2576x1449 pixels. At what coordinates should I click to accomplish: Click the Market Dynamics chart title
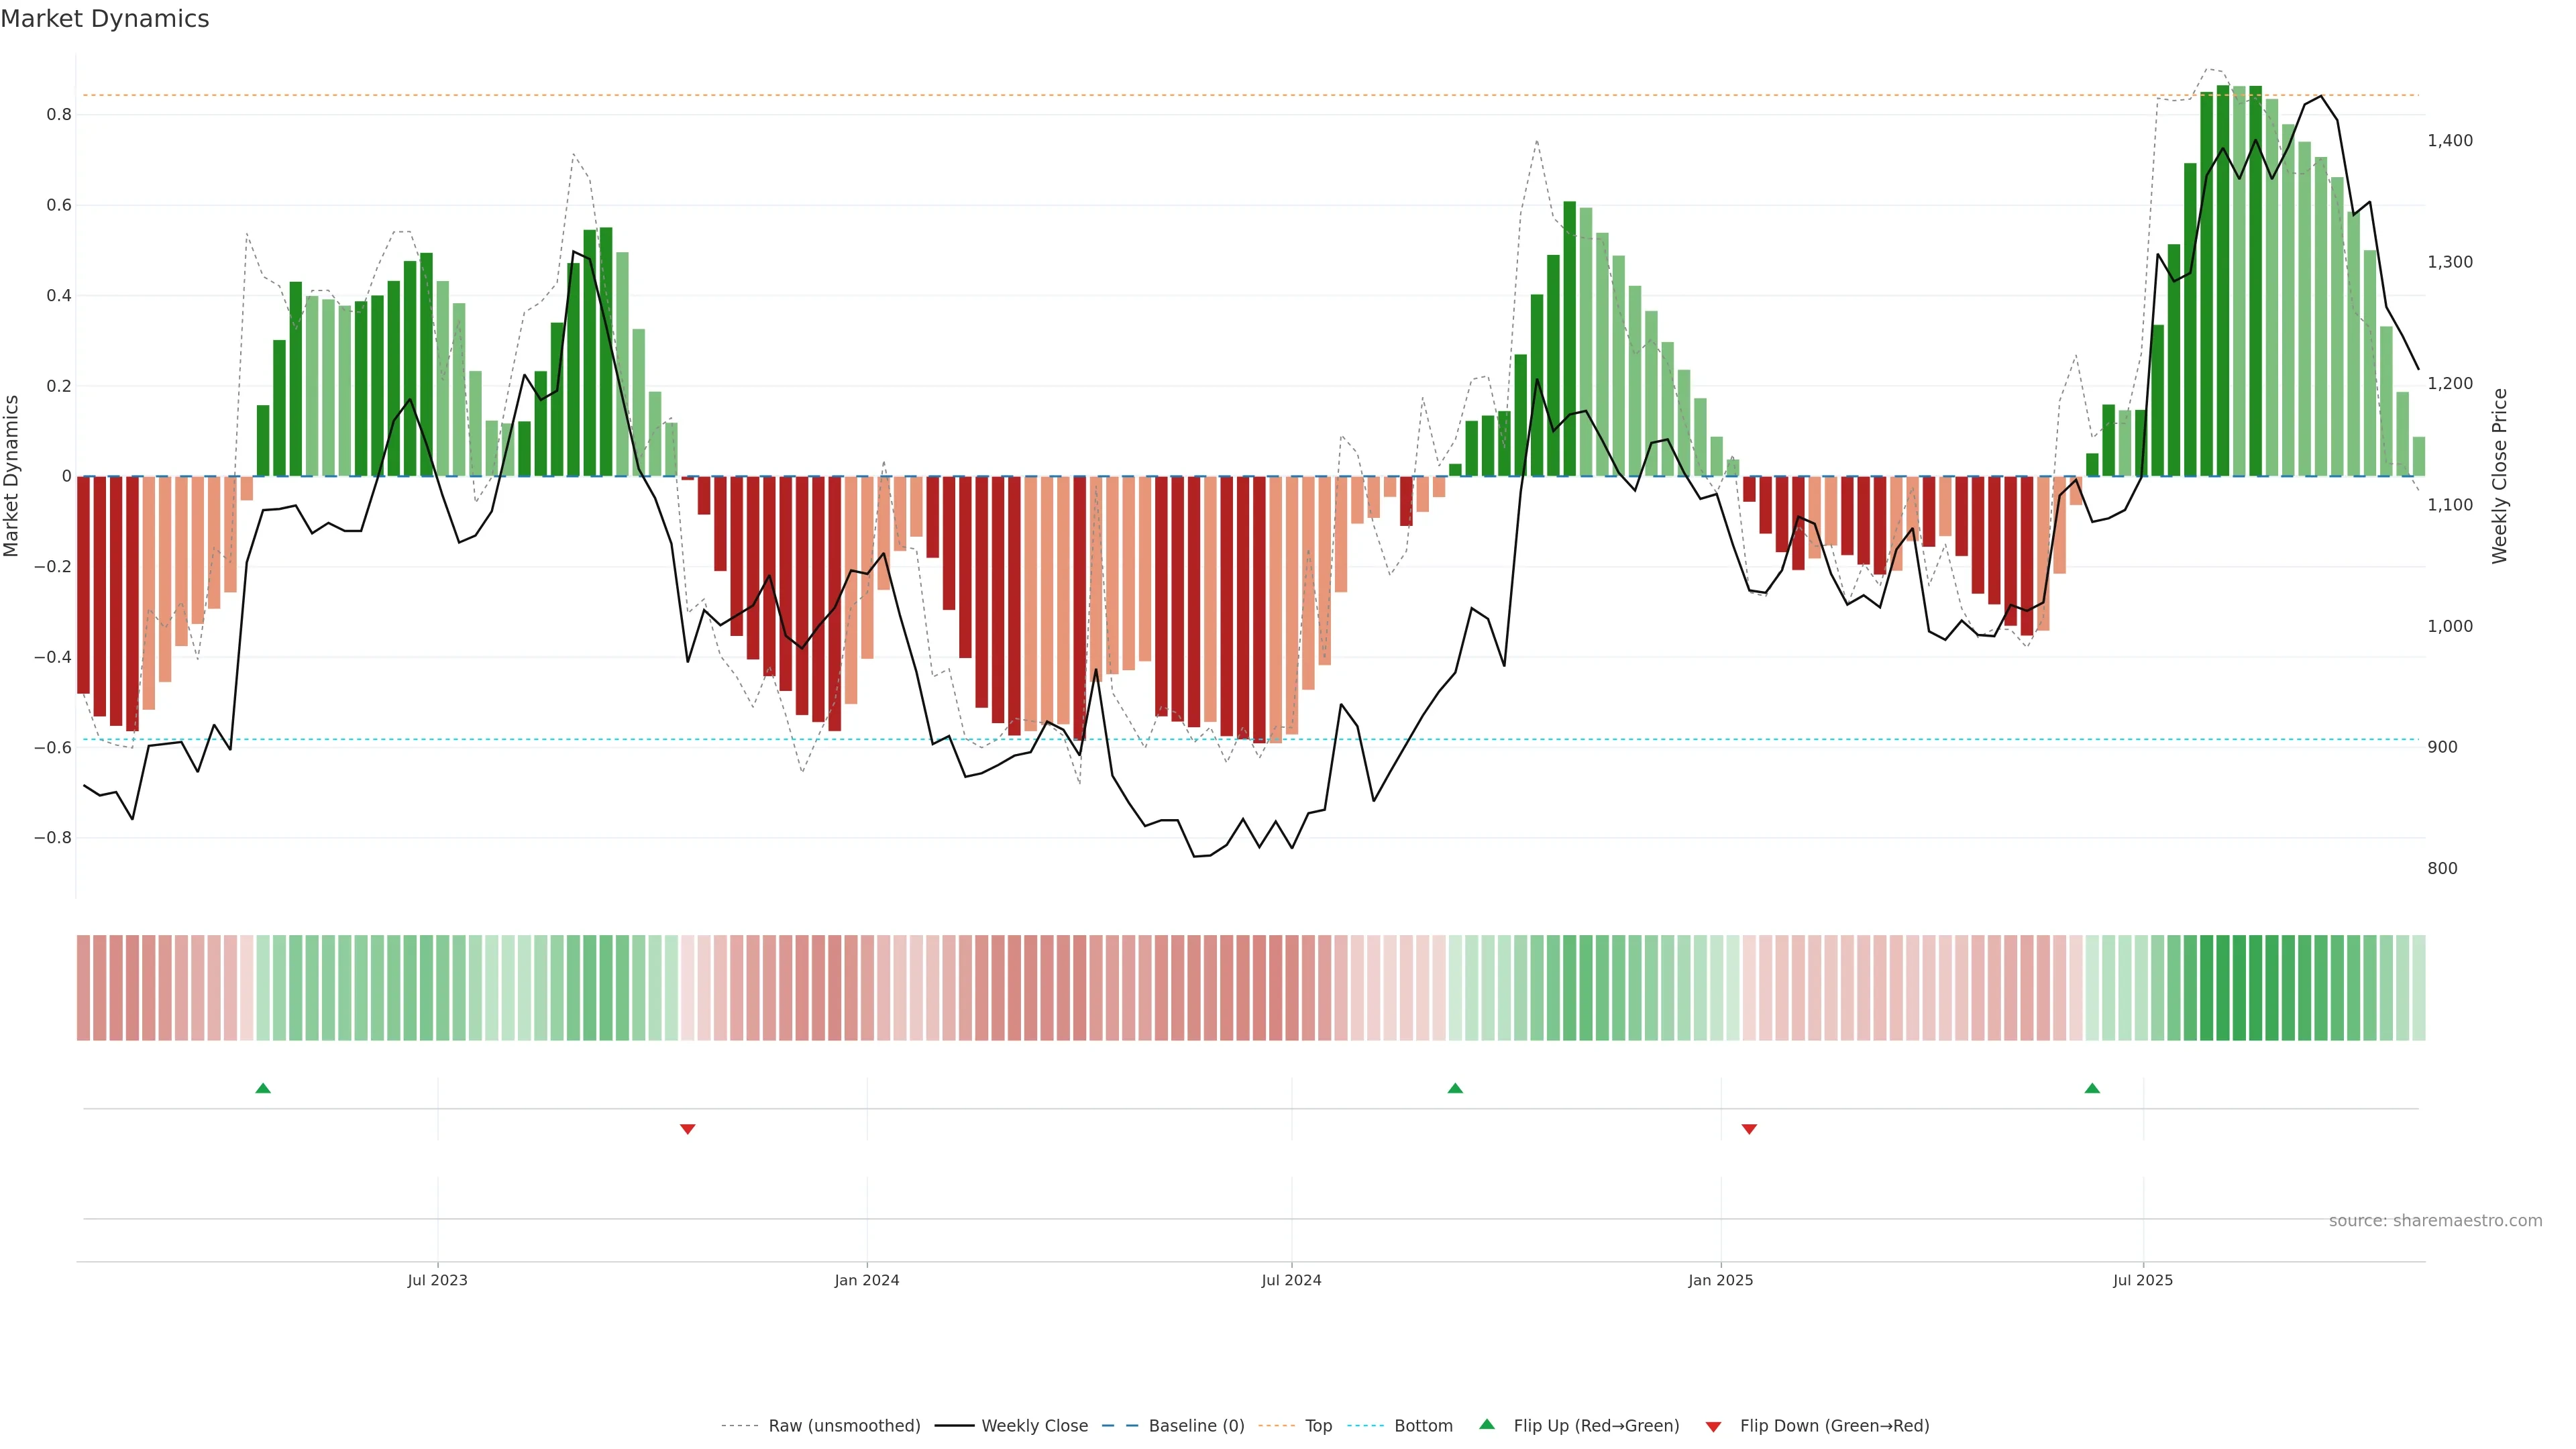pyautogui.click(x=105, y=19)
